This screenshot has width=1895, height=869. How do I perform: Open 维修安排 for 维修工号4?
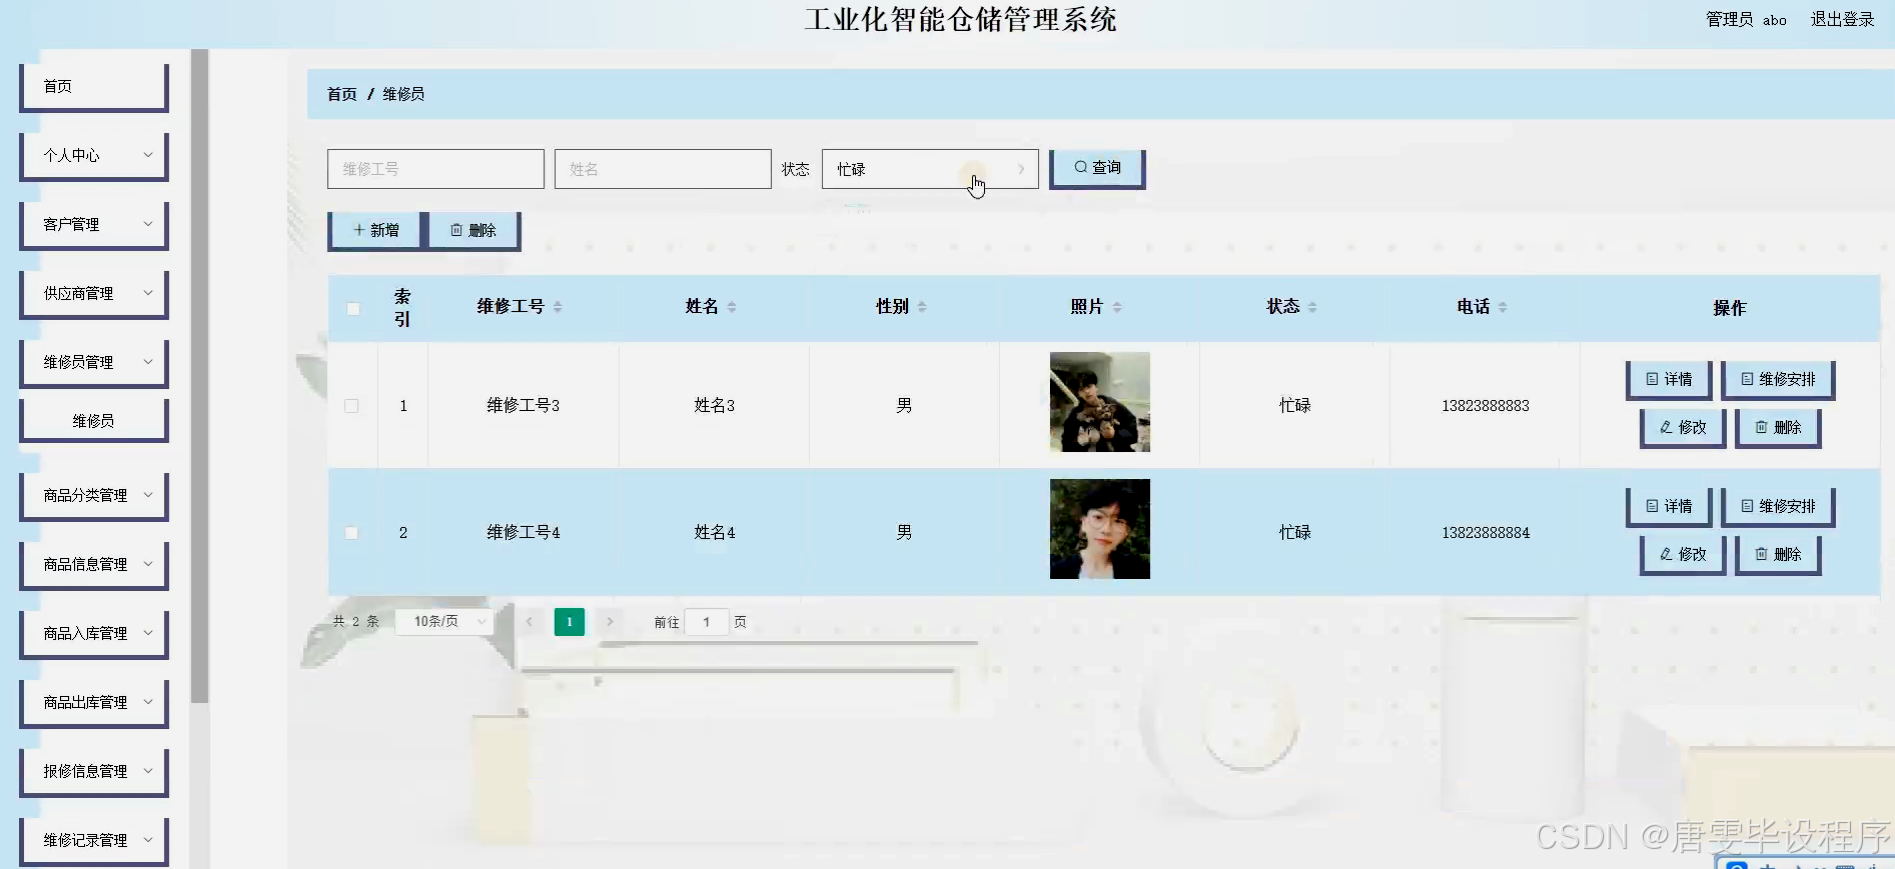[1778, 506]
